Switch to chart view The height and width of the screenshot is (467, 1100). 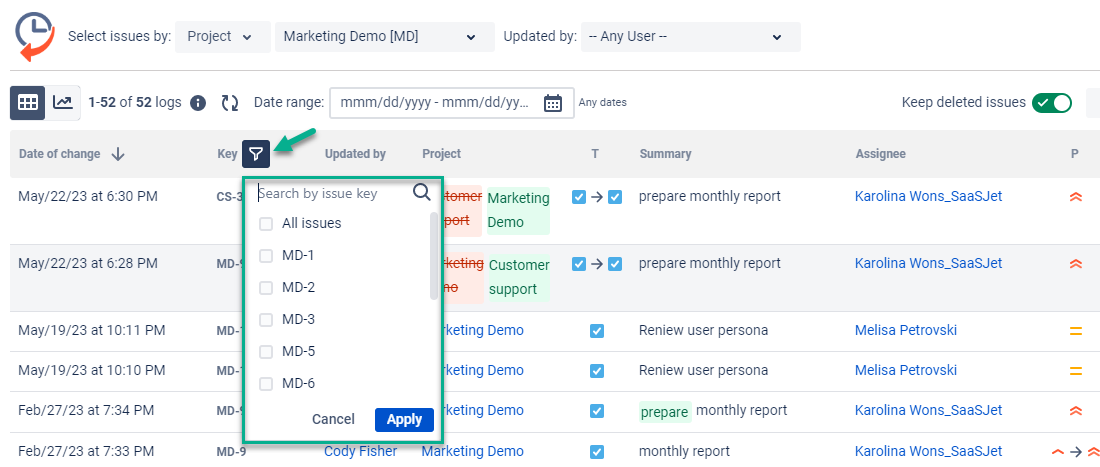(63, 102)
